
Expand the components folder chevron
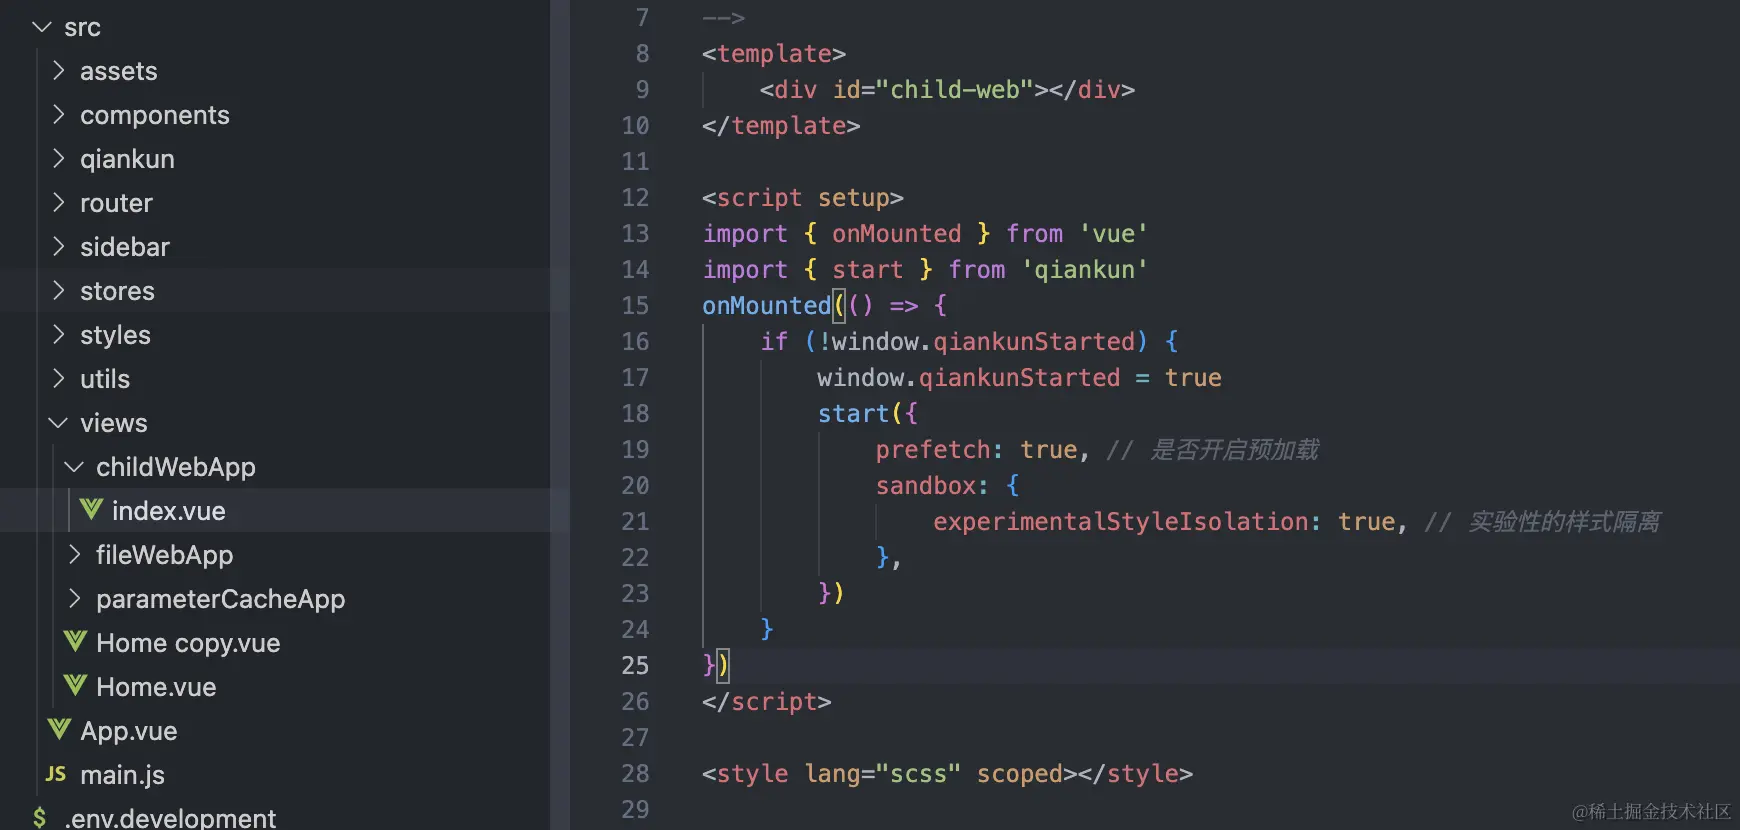(58, 115)
